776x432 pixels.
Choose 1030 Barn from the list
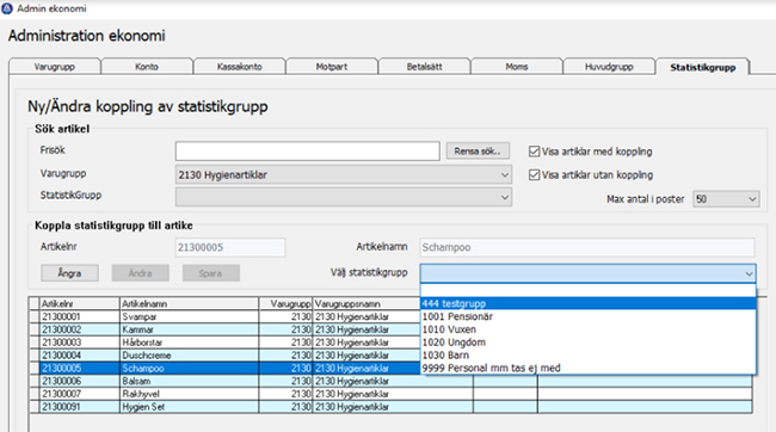[x=588, y=355]
